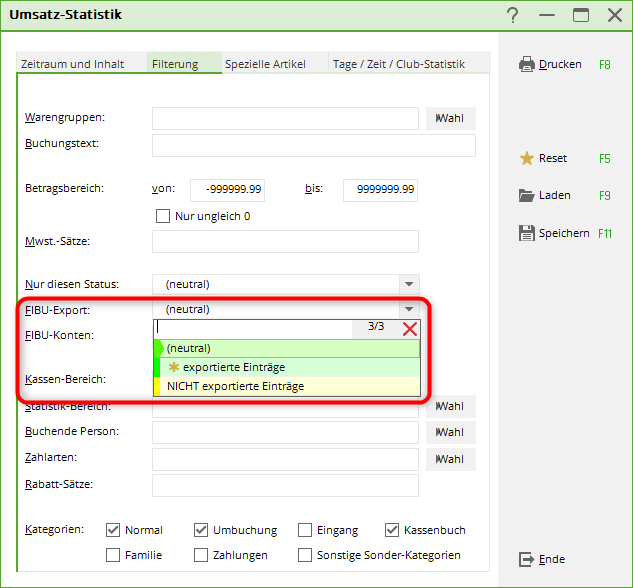633x588 pixels.
Task: Click the Wahl button for Warengruppen
Action: [x=450, y=119]
